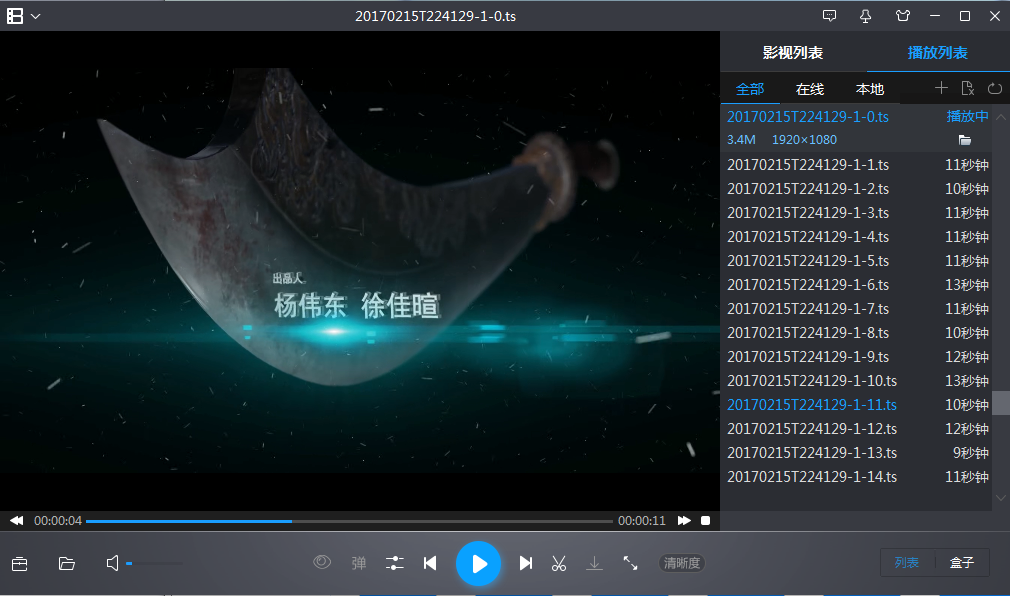Open a file with the folder icon
The image size is (1010, 596).
coord(67,564)
